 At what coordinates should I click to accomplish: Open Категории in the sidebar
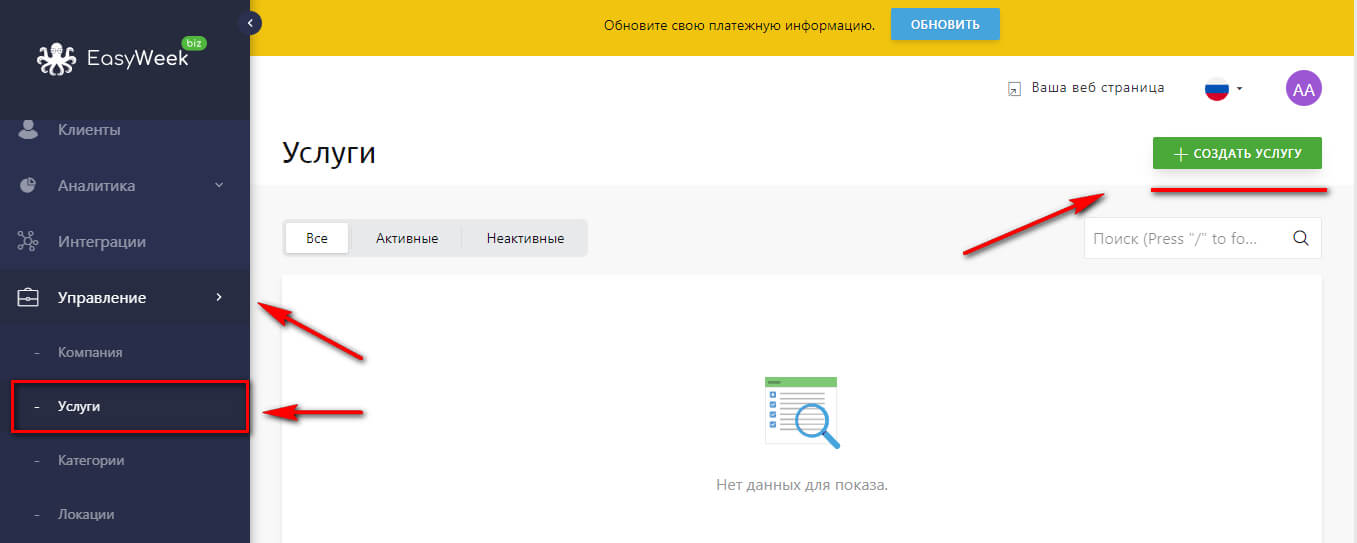click(x=91, y=461)
